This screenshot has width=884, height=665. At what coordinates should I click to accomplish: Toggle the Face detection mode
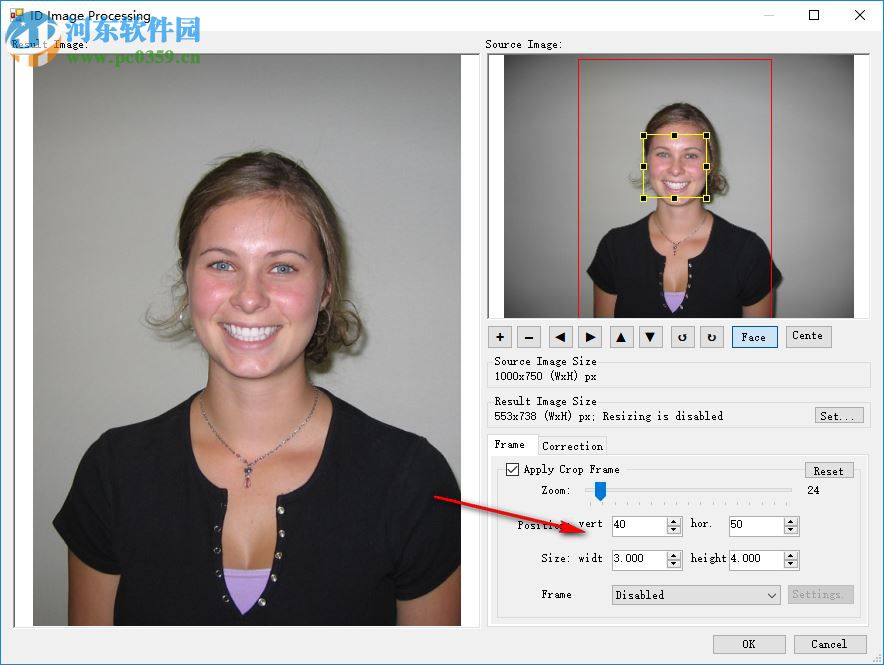click(754, 337)
